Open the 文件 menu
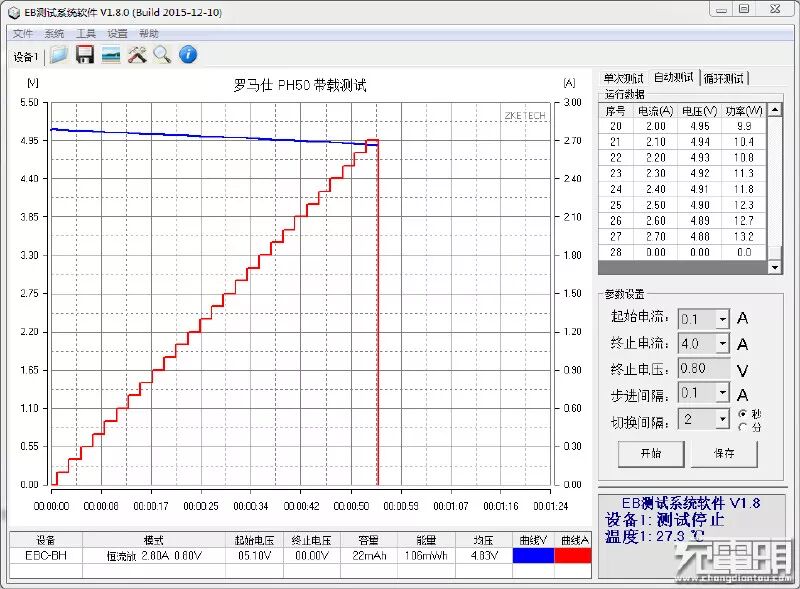Screen dimensions: 800x589 click(22, 34)
